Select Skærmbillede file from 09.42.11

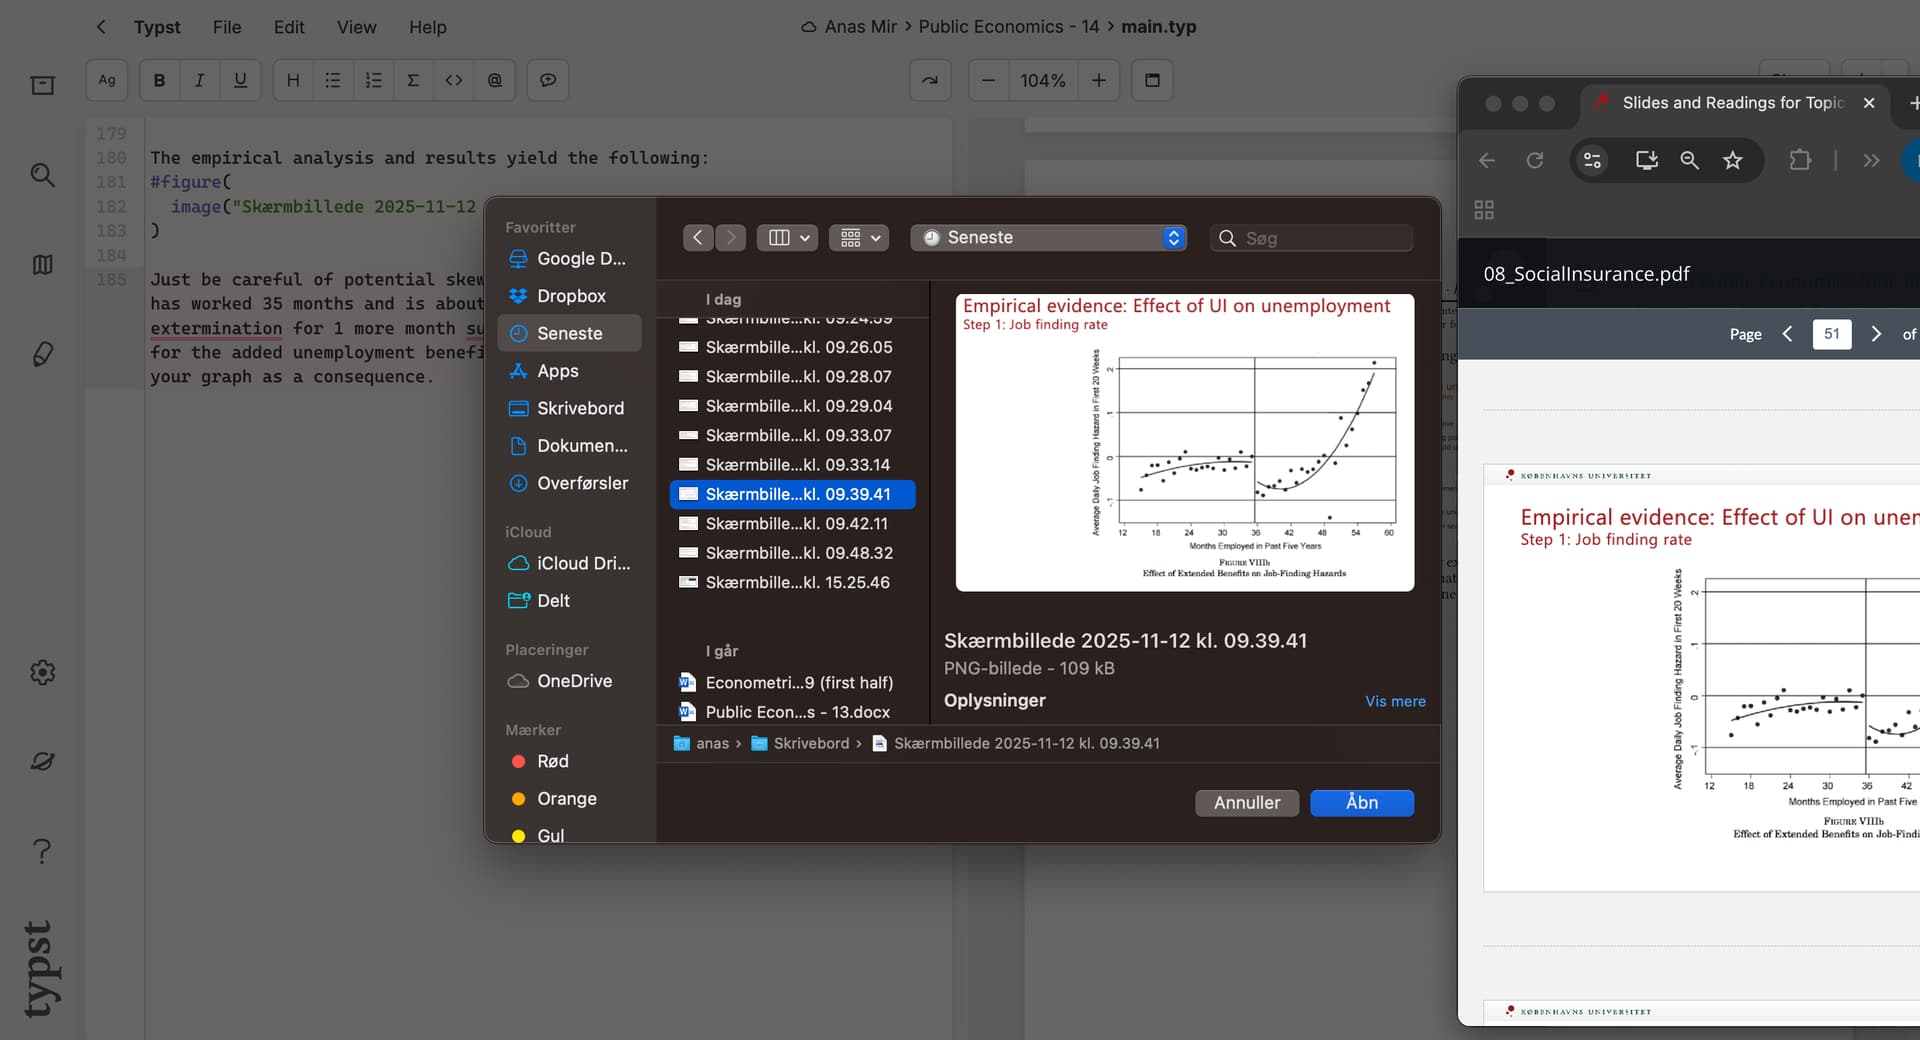click(x=796, y=524)
